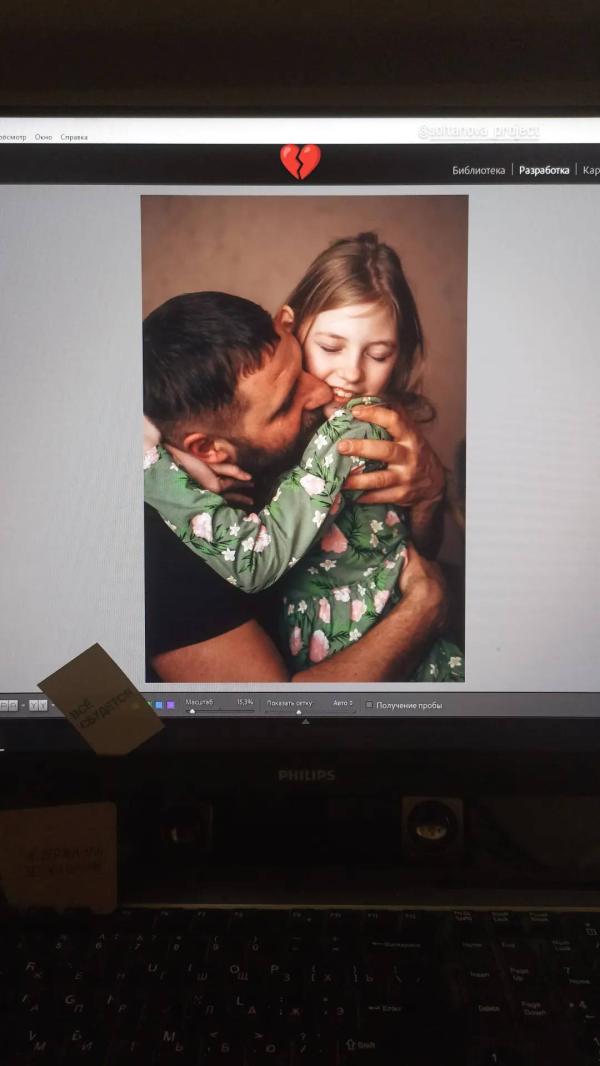The image size is (600, 1066).
Task: Open the Окно menu
Action: pyautogui.click(x=43, y=137)
